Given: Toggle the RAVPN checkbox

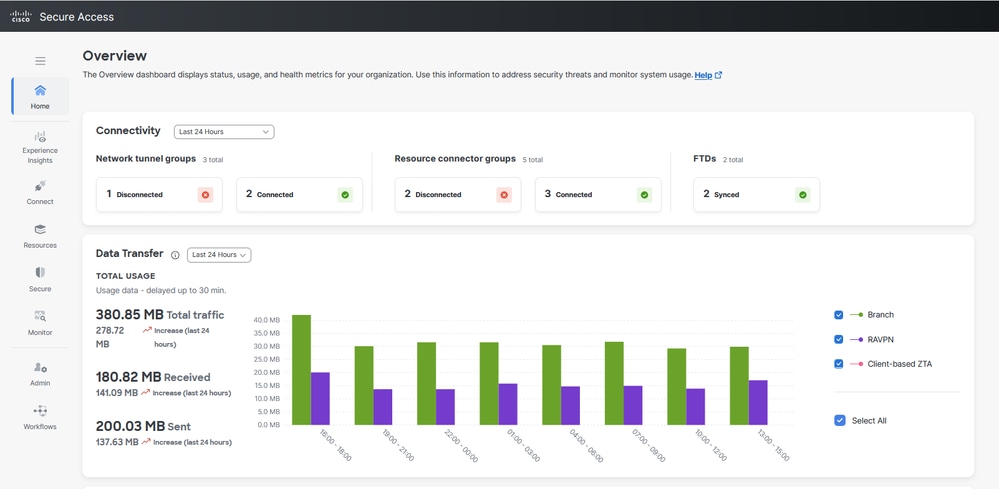Looking at the screenshot, I should (x=838, y=339).
